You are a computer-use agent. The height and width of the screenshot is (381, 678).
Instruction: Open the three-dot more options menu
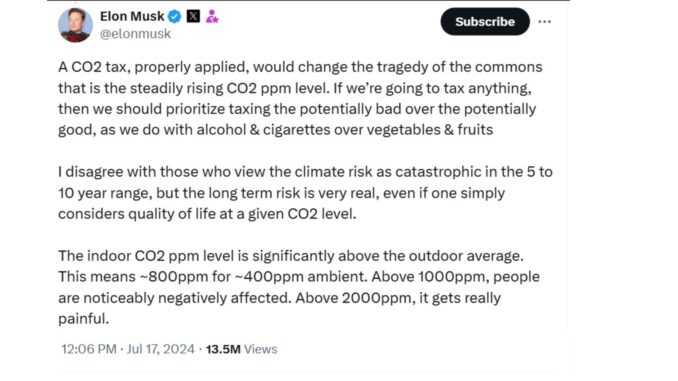(x=544, y=22)
